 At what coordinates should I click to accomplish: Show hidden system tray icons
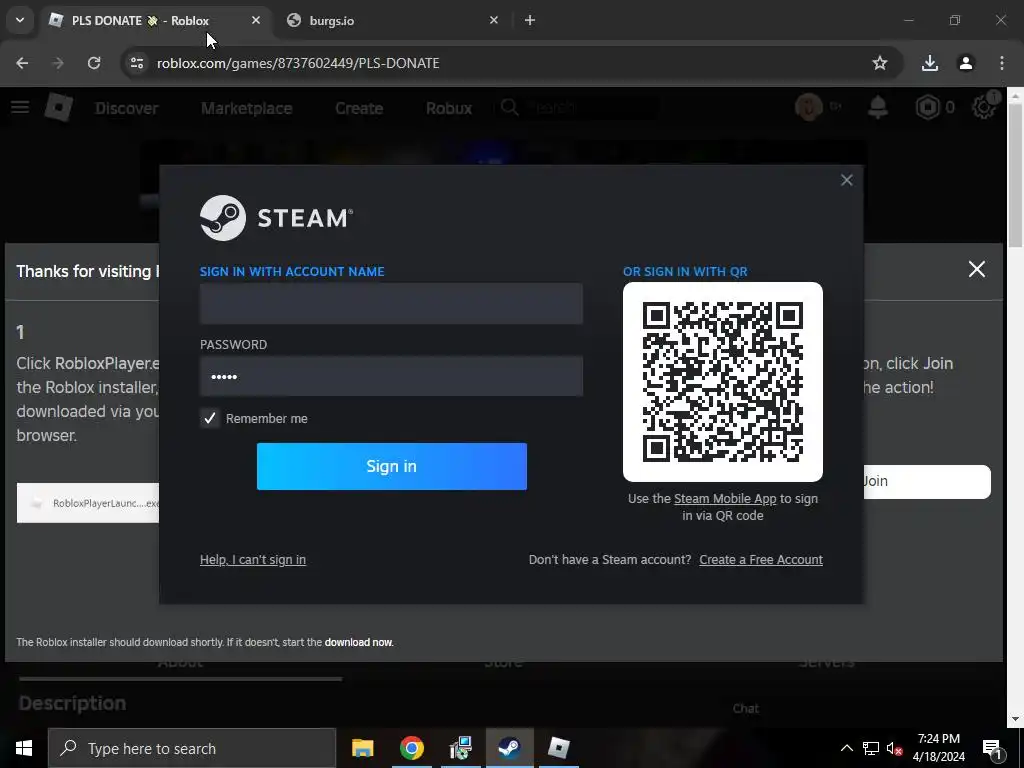[x=846, y=748]
